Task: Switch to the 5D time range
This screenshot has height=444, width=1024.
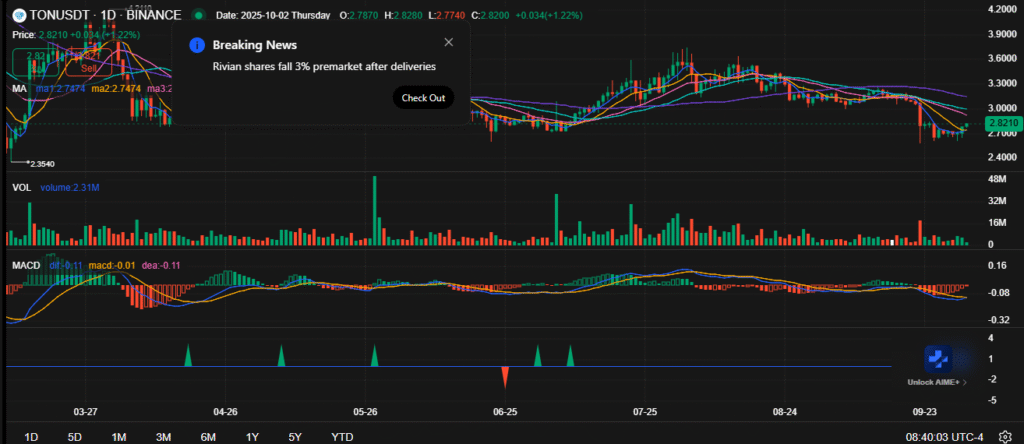Action: [74, 437]
